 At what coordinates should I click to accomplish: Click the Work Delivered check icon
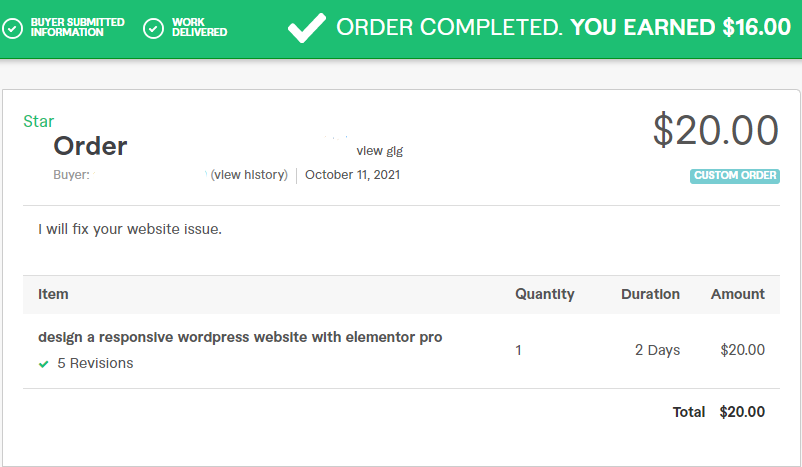tap(154, 28)
